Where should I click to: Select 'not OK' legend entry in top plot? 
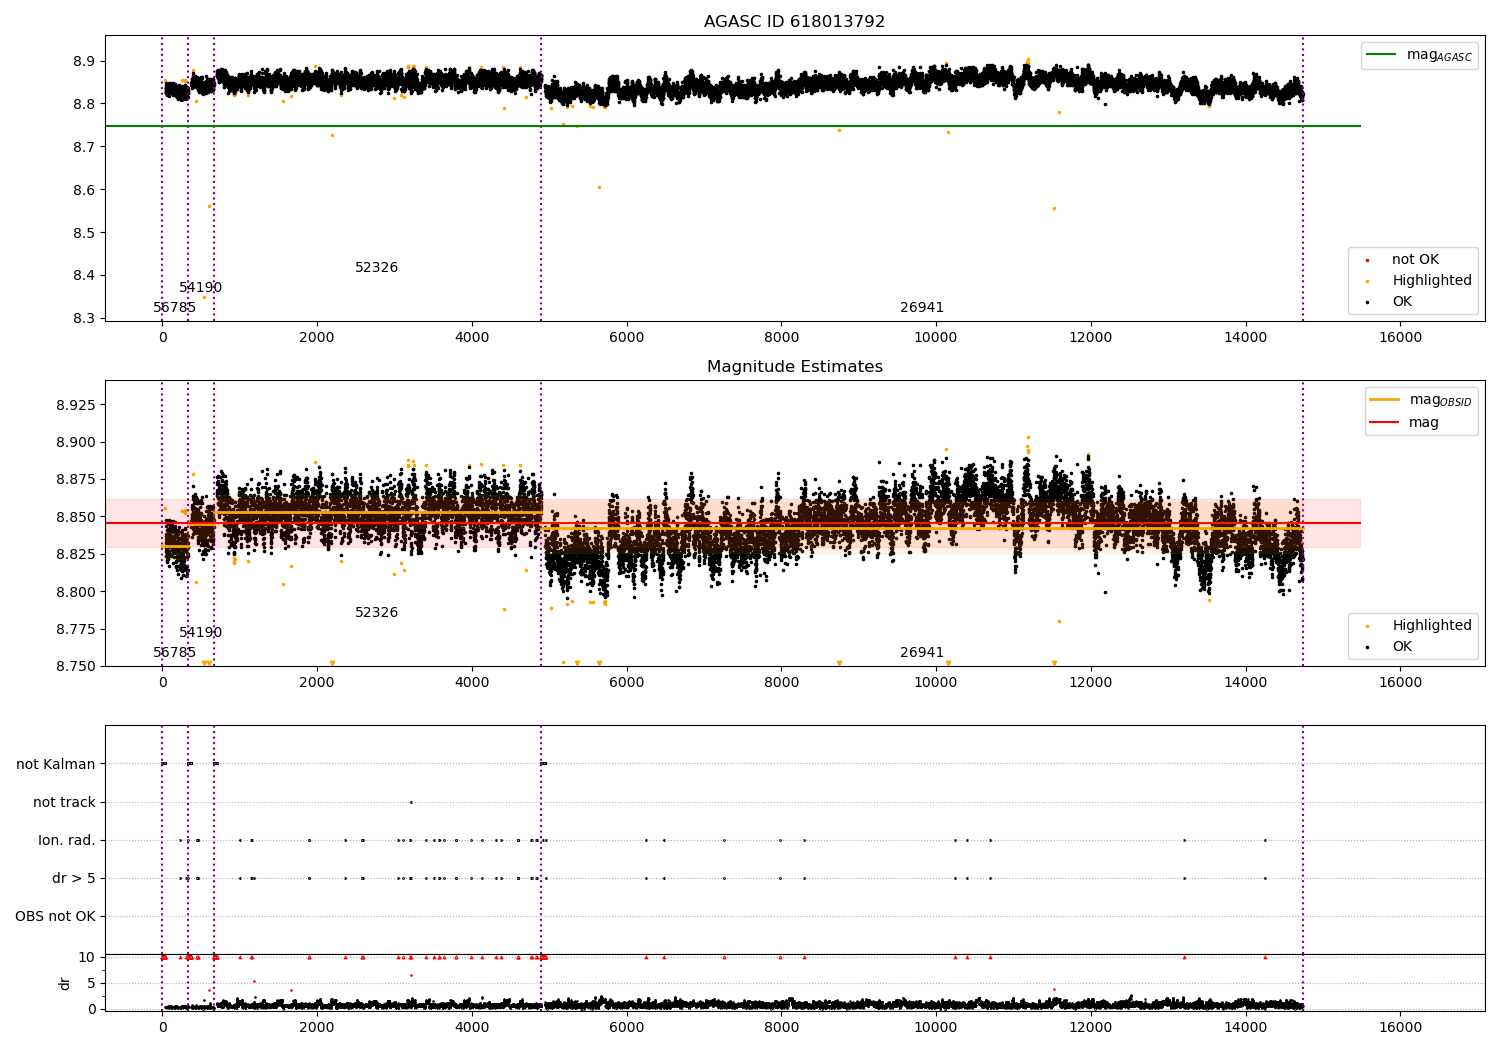click(x=1414, y=260)
